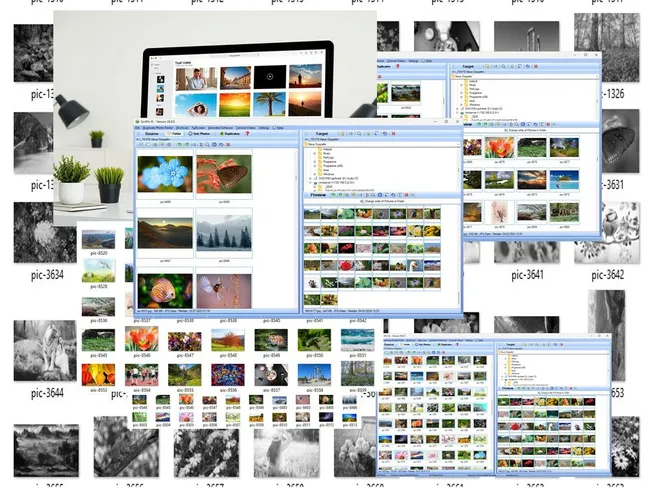
Task: Click Change order of Pictures in center window
Action: click(x=382, y=201)
